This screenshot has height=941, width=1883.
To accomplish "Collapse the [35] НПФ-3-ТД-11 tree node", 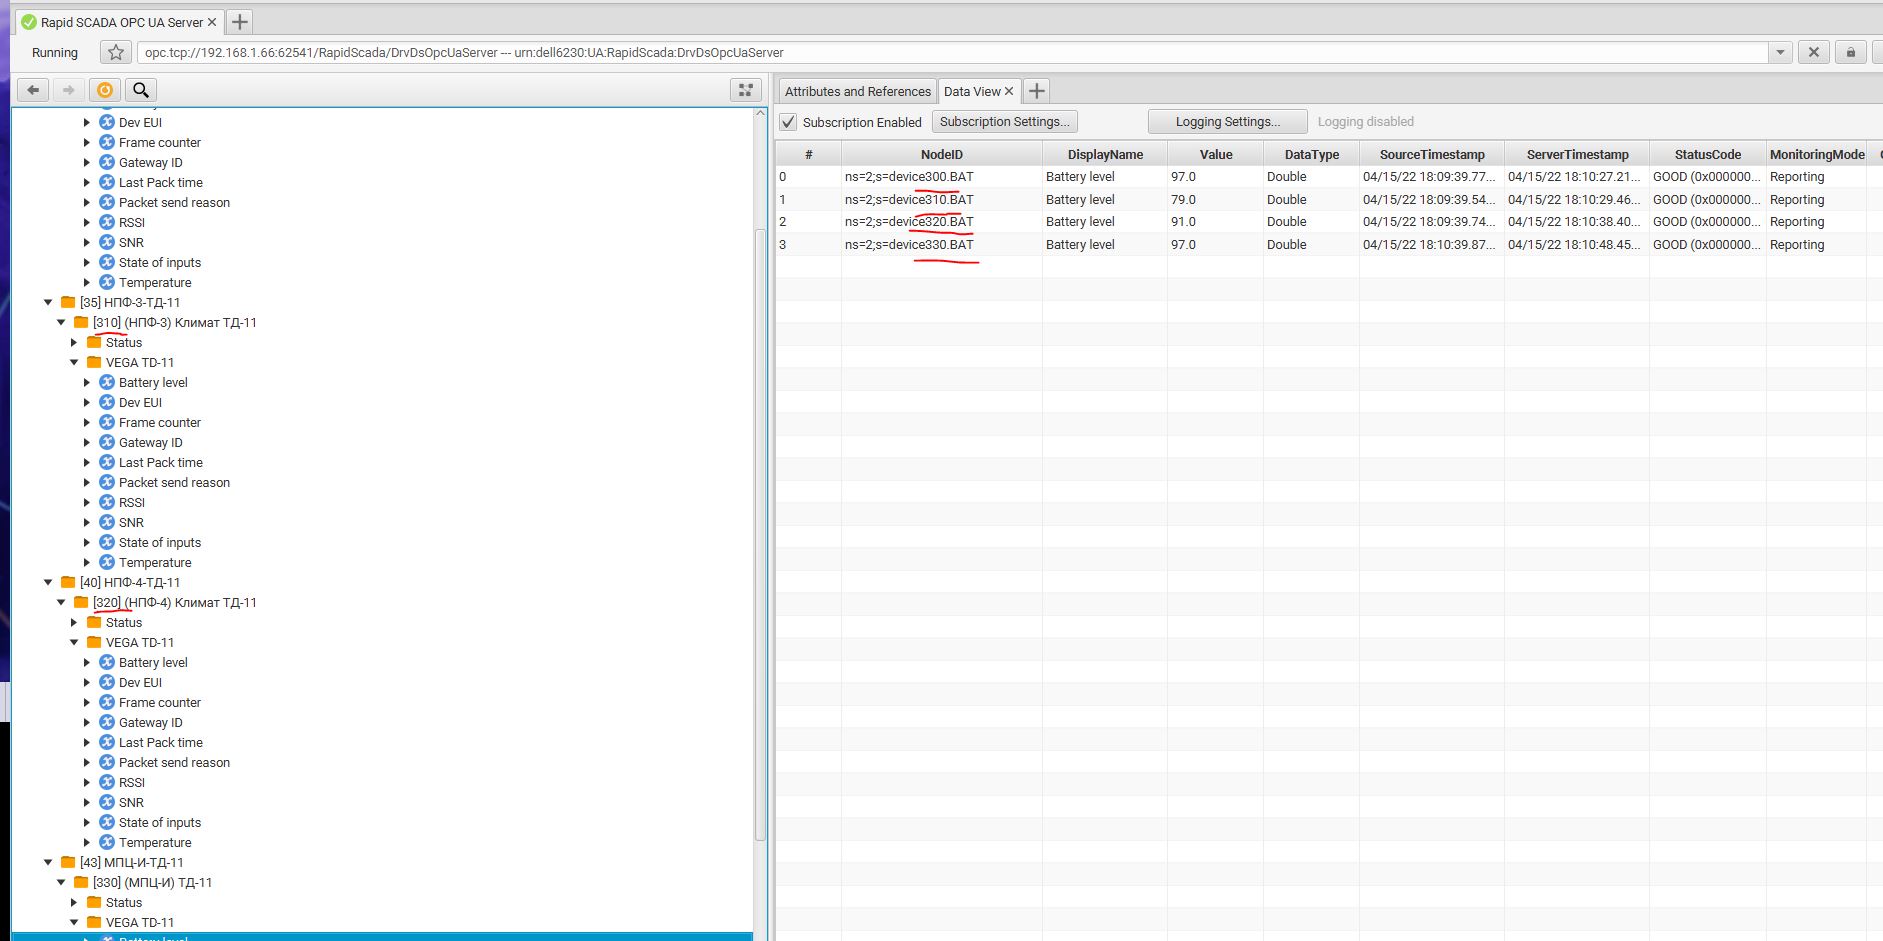I will click(48, 302).
